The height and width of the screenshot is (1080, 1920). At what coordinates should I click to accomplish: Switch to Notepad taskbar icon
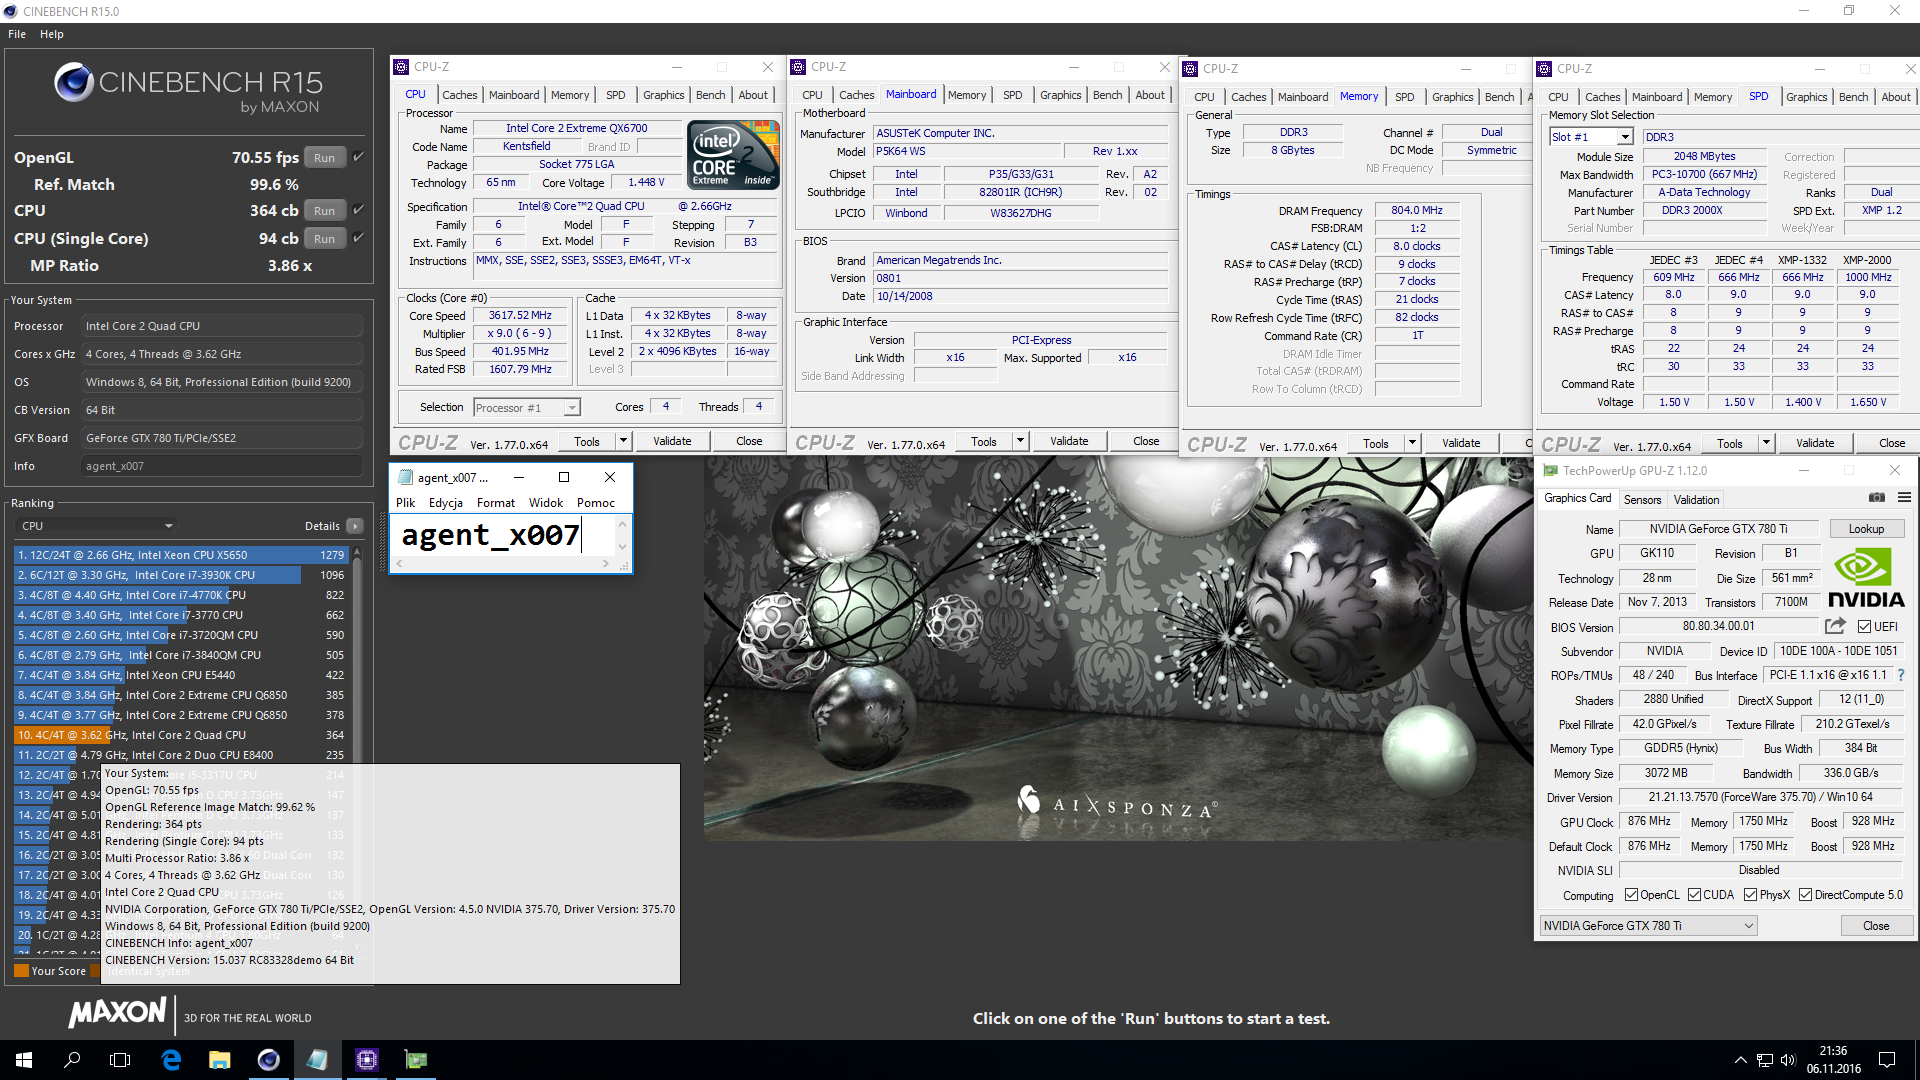318,1060
